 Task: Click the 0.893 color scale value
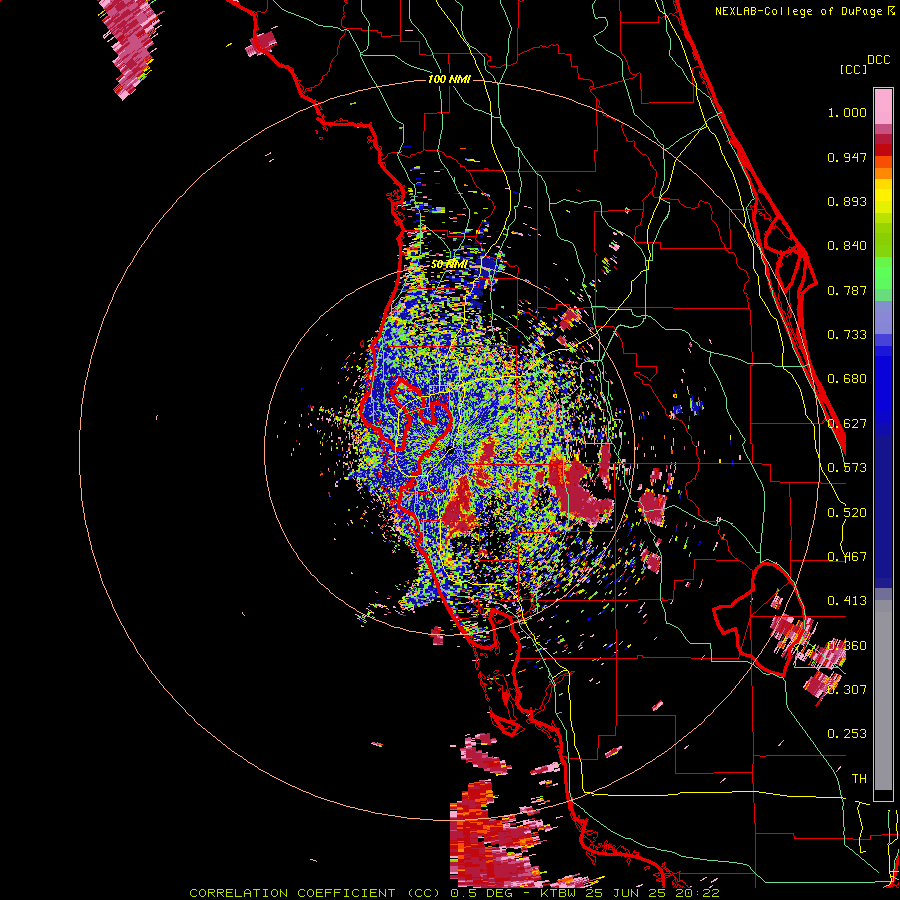click(x=847, y=201)
